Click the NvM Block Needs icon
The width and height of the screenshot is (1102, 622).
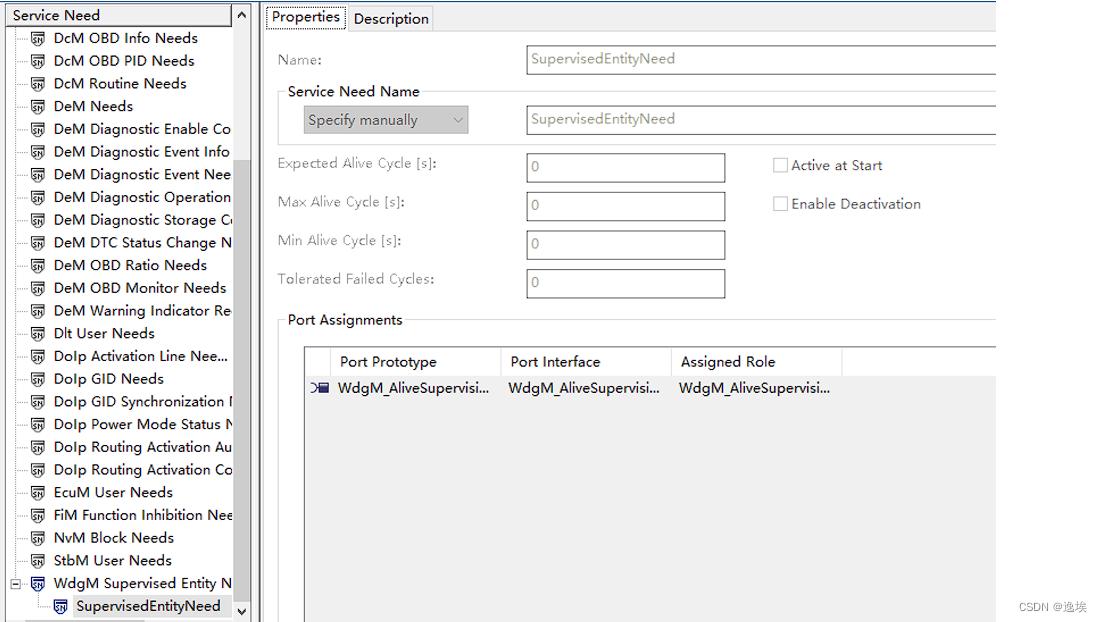[37, 537]
